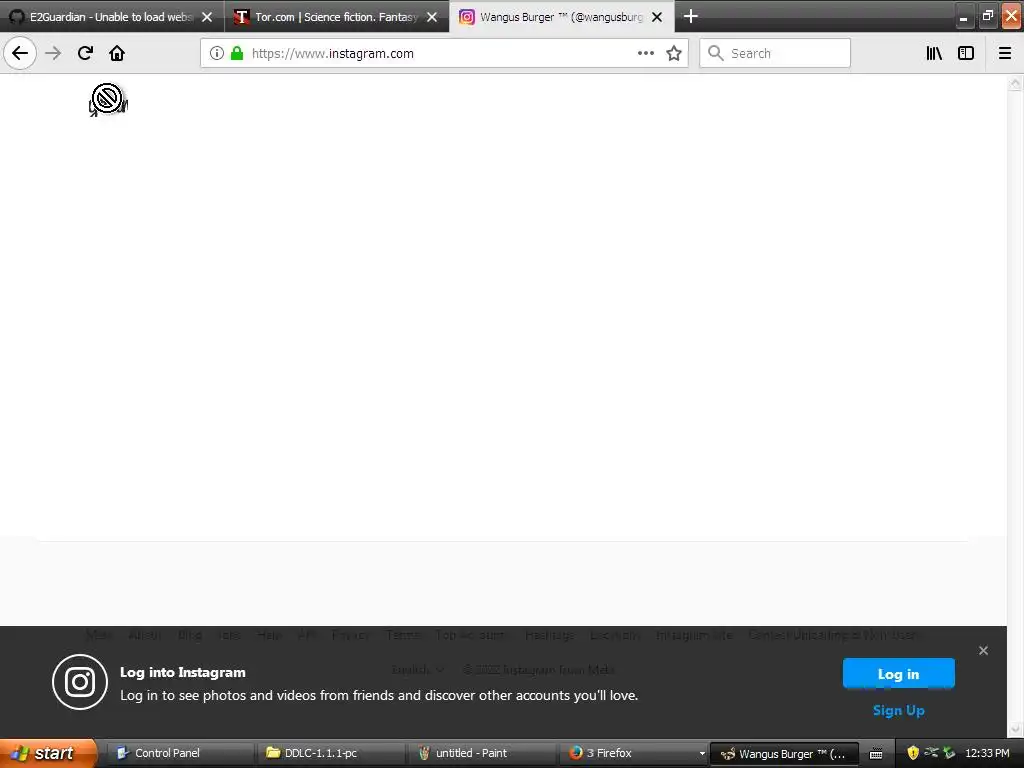Screen dimensions: 1024x768
Task: Open the yellow security shield tray icon
Action: pos(913,753)
